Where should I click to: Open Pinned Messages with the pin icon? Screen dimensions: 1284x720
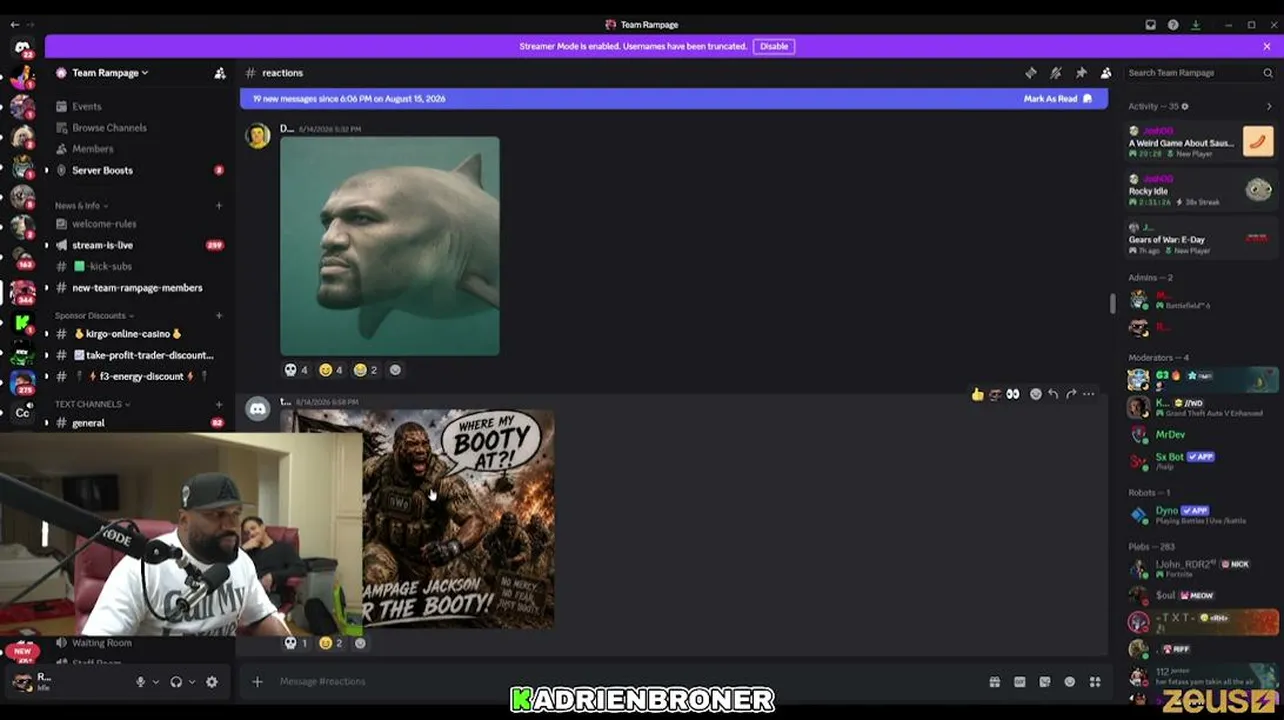pyautogui.click(x=1081, y=73)
